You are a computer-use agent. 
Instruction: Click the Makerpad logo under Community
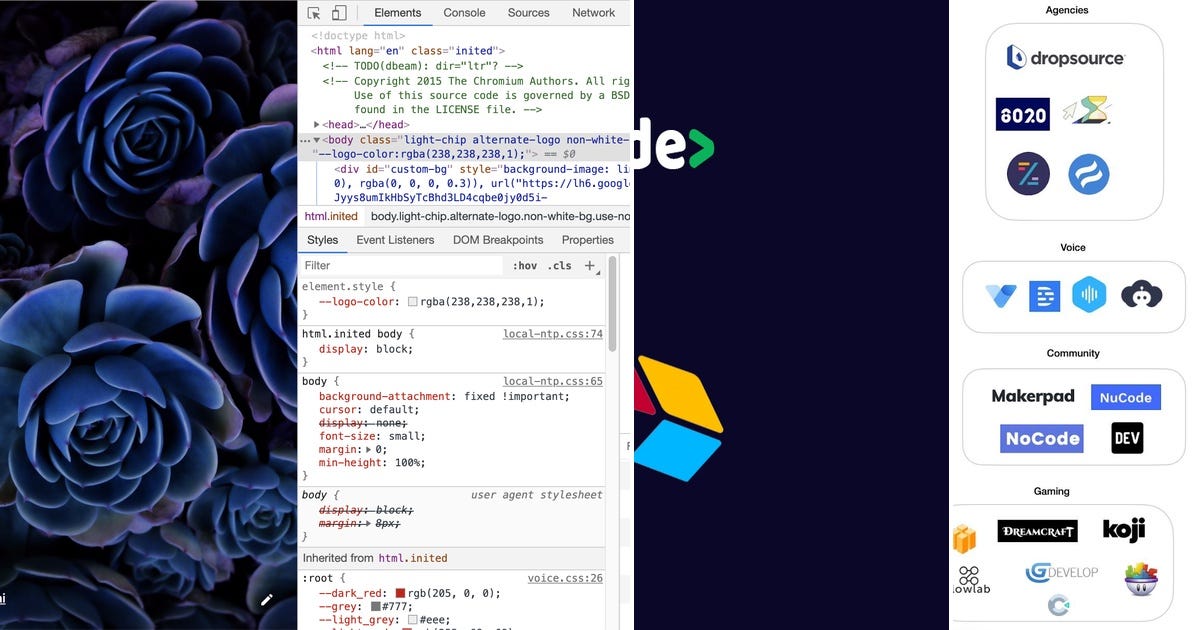(1034, 396)
